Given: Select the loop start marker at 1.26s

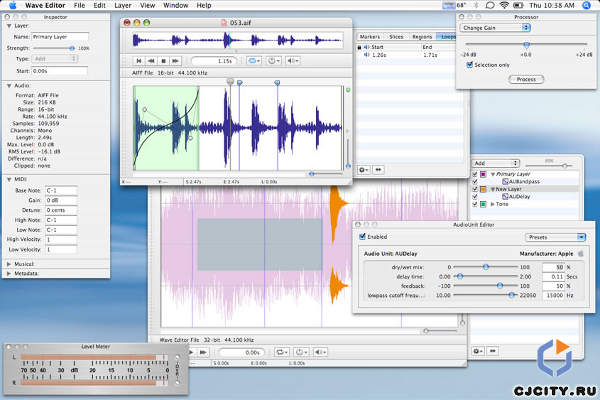Looking at the screenshot, I should [240, 83].
